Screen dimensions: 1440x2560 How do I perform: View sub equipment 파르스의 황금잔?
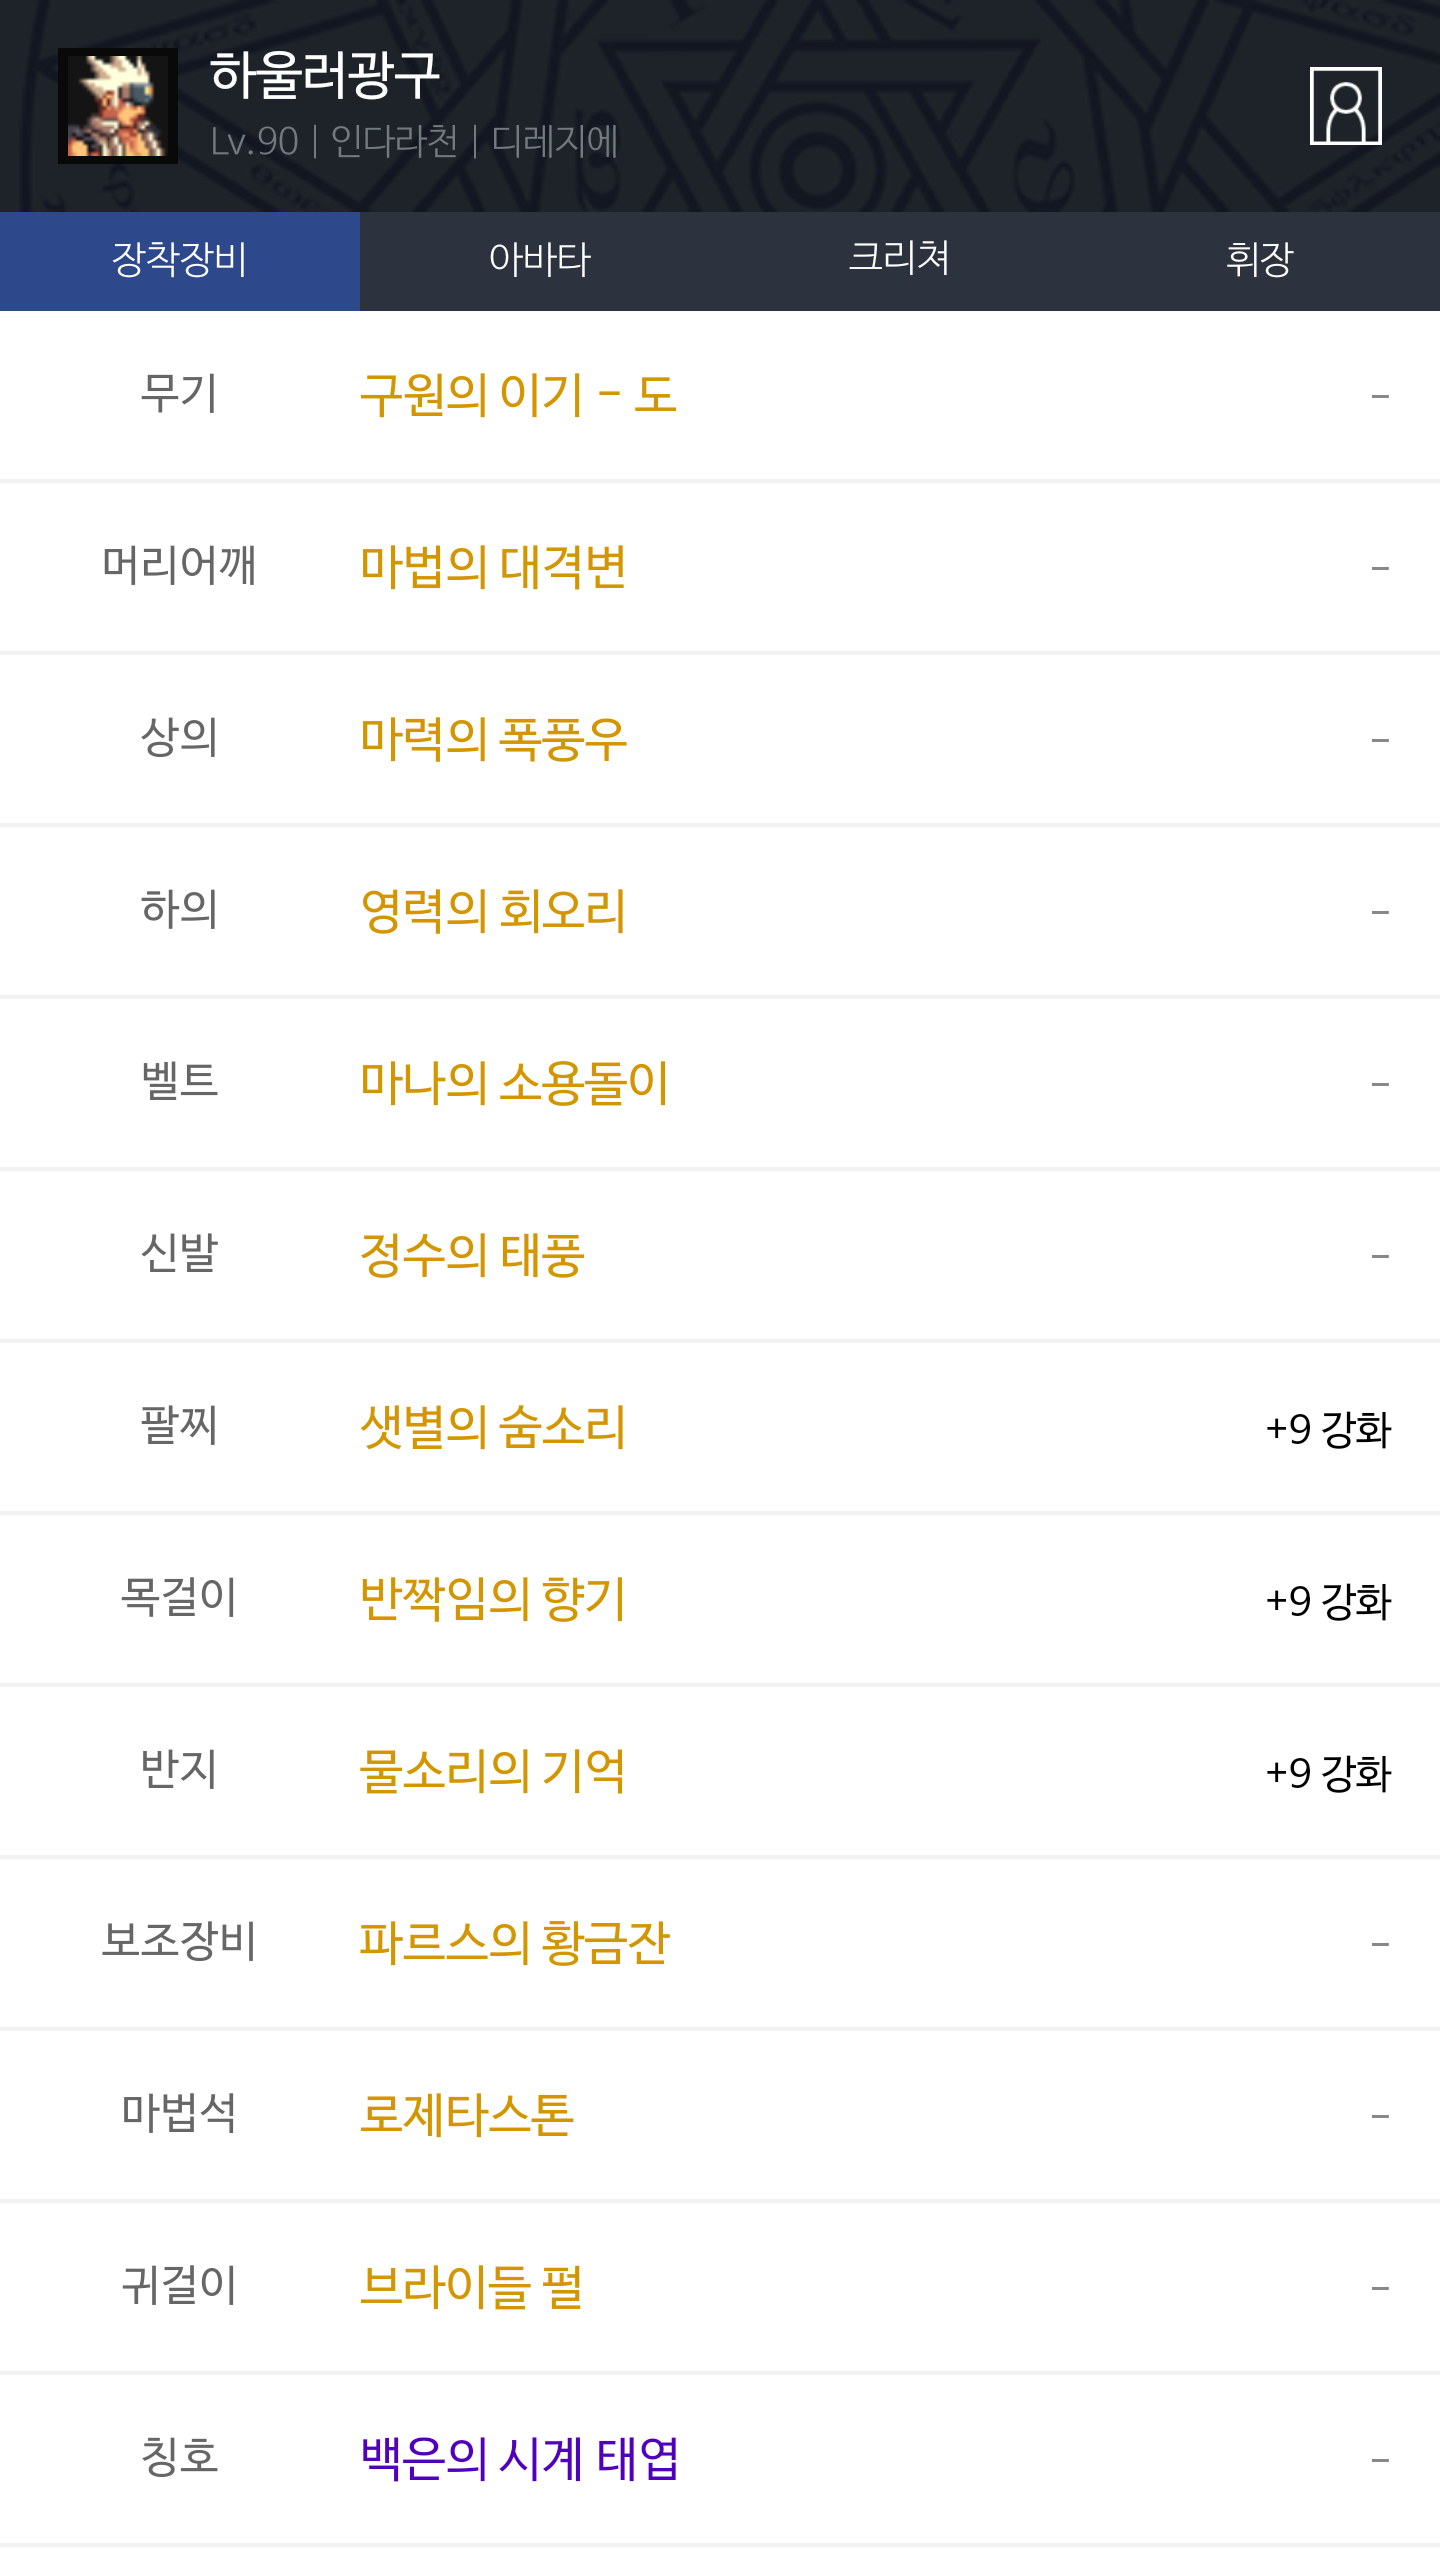pyautogui.click(x=514, y=1943)
